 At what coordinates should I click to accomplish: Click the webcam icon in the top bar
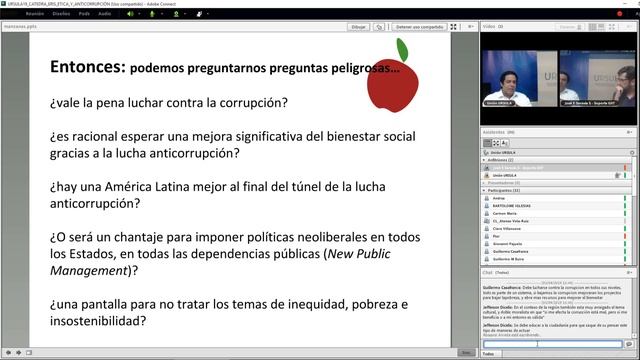tap(176, 14)
